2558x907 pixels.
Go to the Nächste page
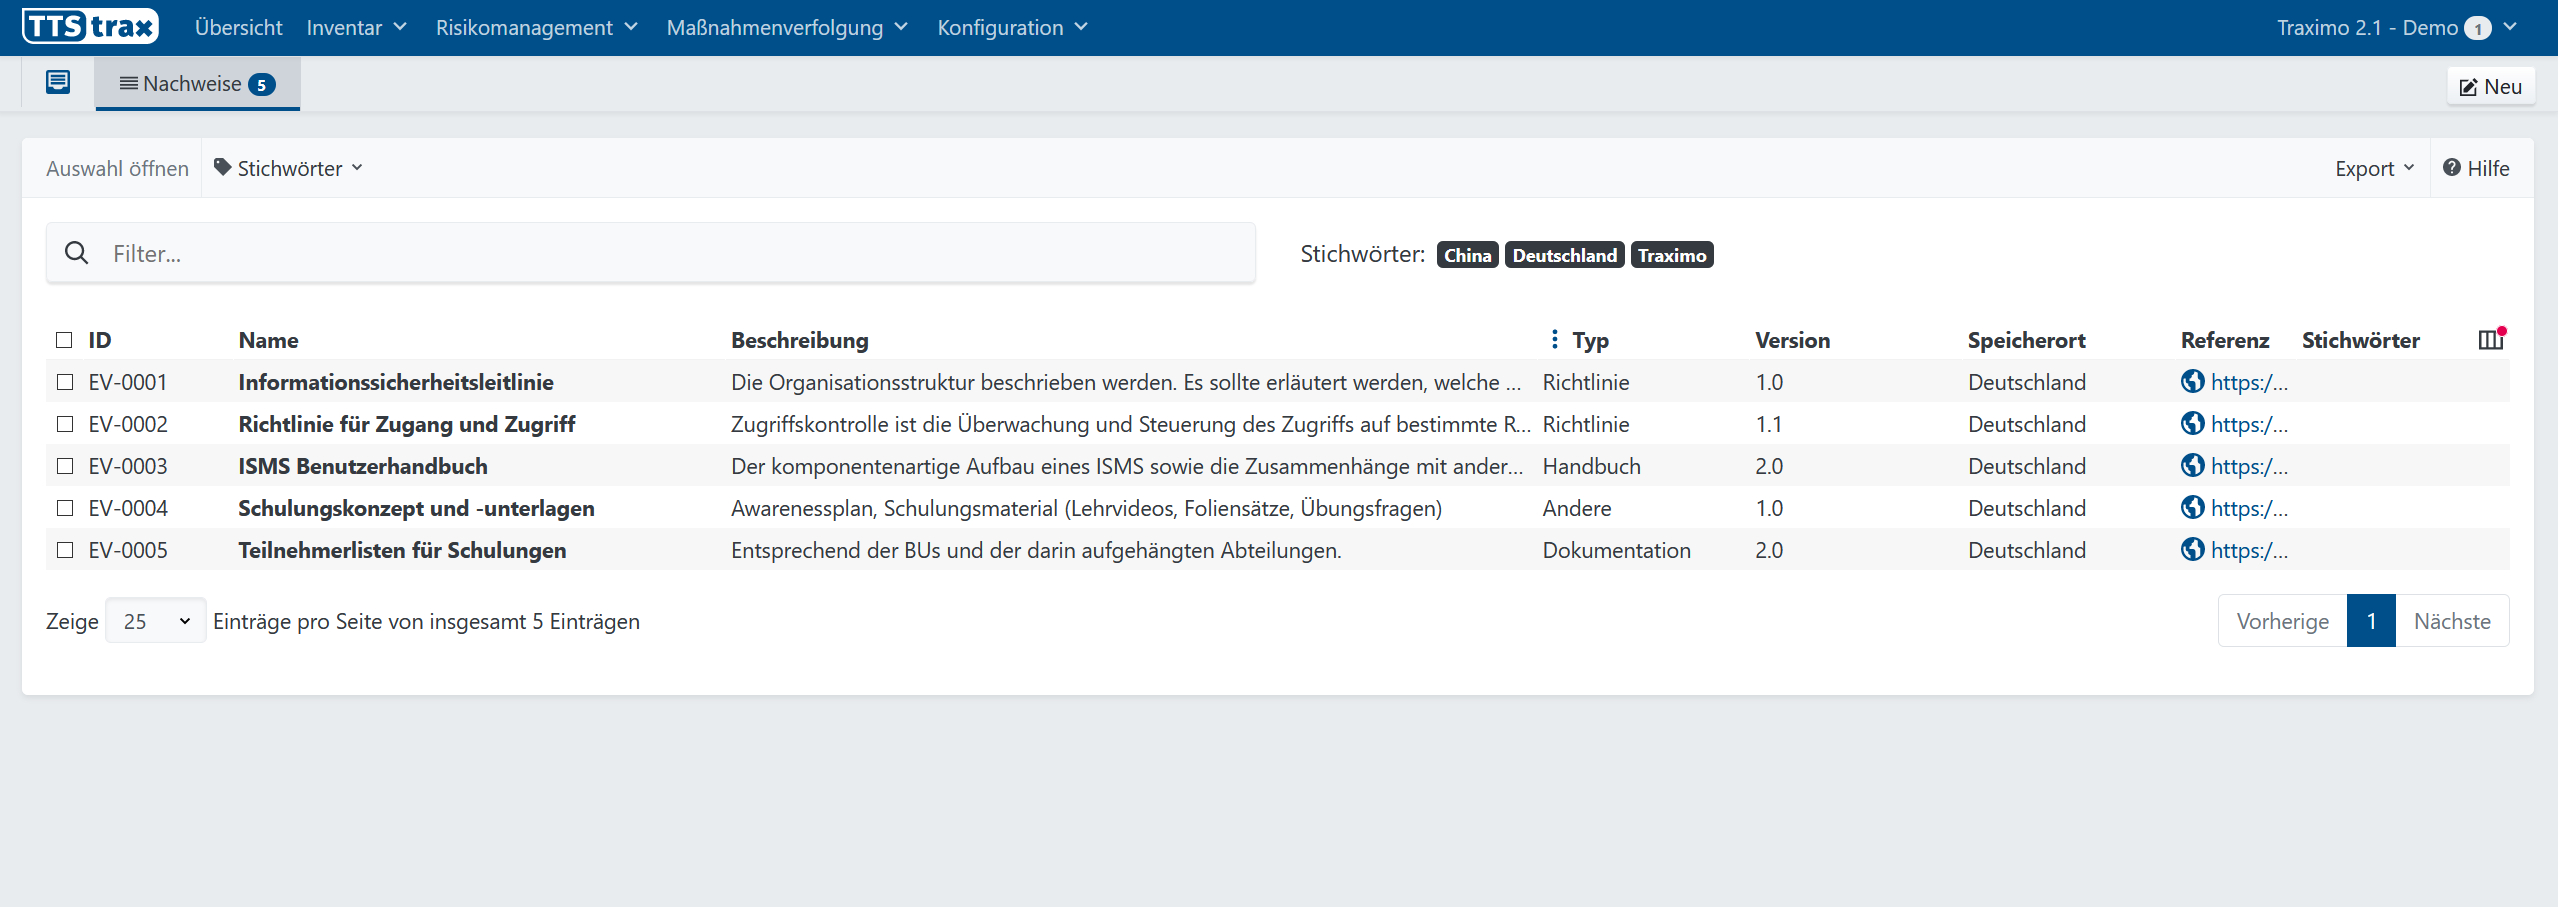pyautogui.click(x=2451, y=621)
